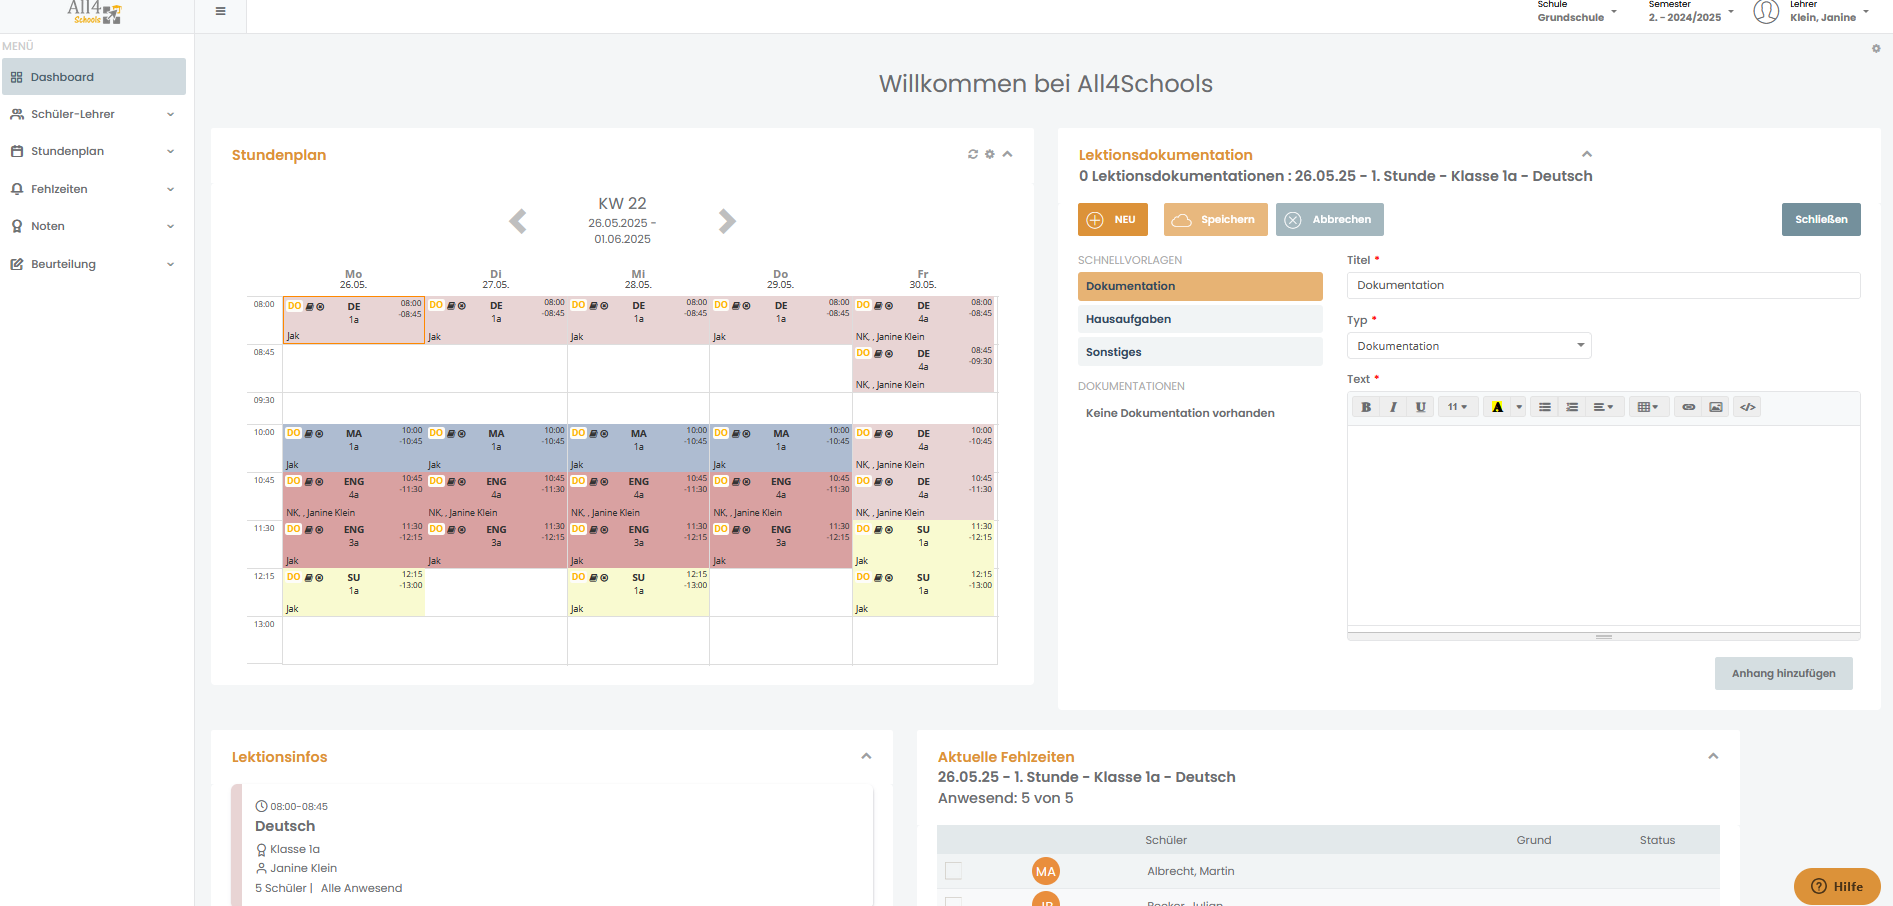Open the Dashboard menu item
The height and width of the screenshot is (906, 1893).
tap(94, 77)
